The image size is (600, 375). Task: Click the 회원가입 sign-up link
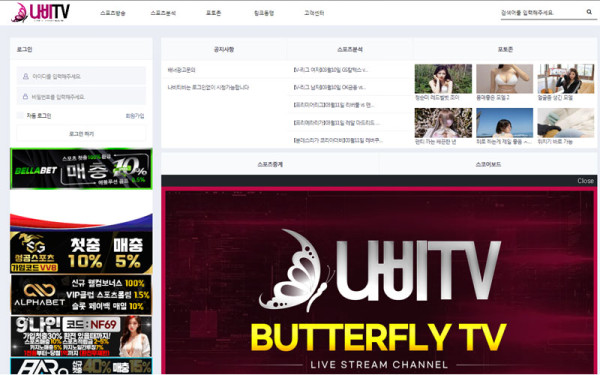(135, 116)
